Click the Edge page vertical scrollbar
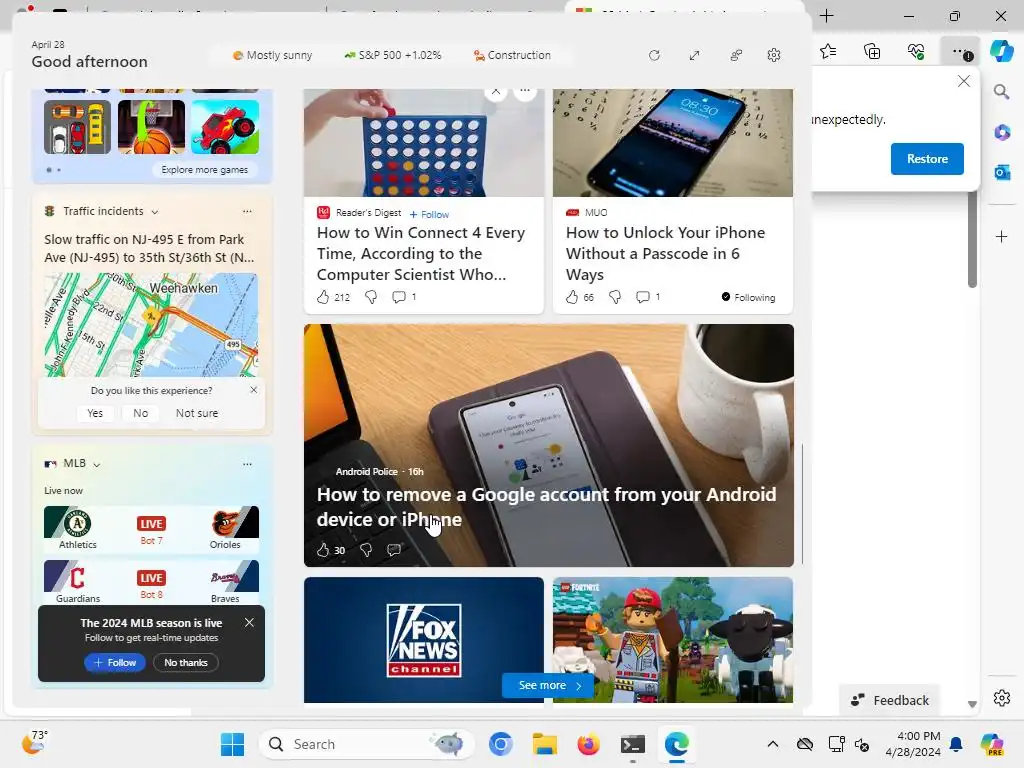The height and width of the screenshot is (768, 1024). pos(972,238)
